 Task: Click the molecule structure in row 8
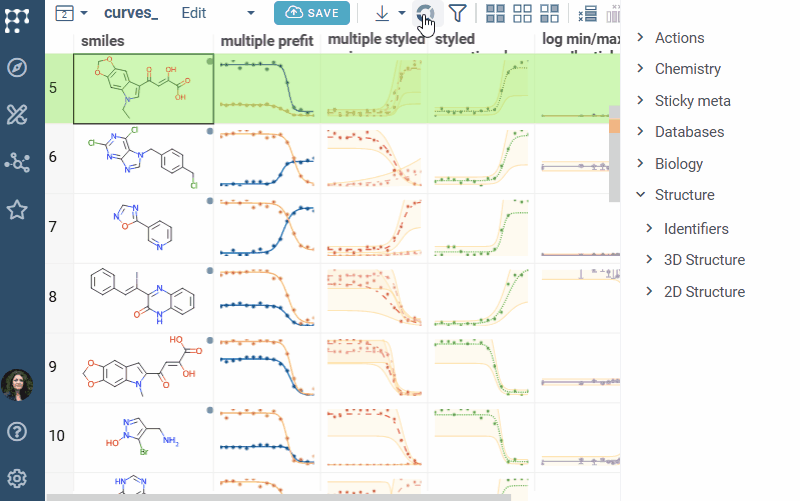click(143, 297)
